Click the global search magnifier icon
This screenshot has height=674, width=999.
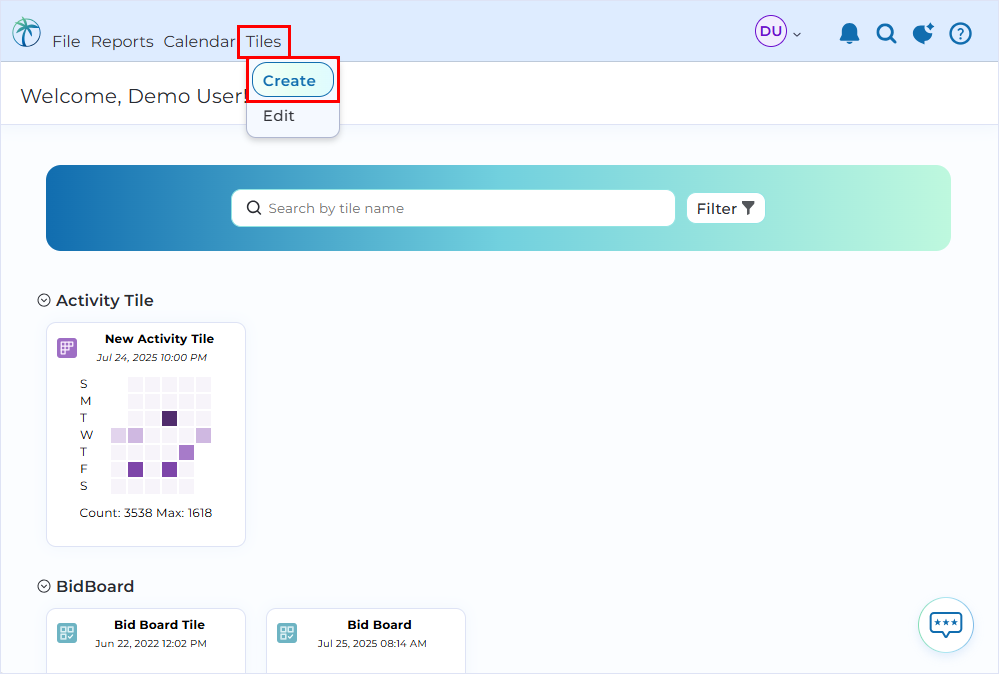[x=886, y=32]
